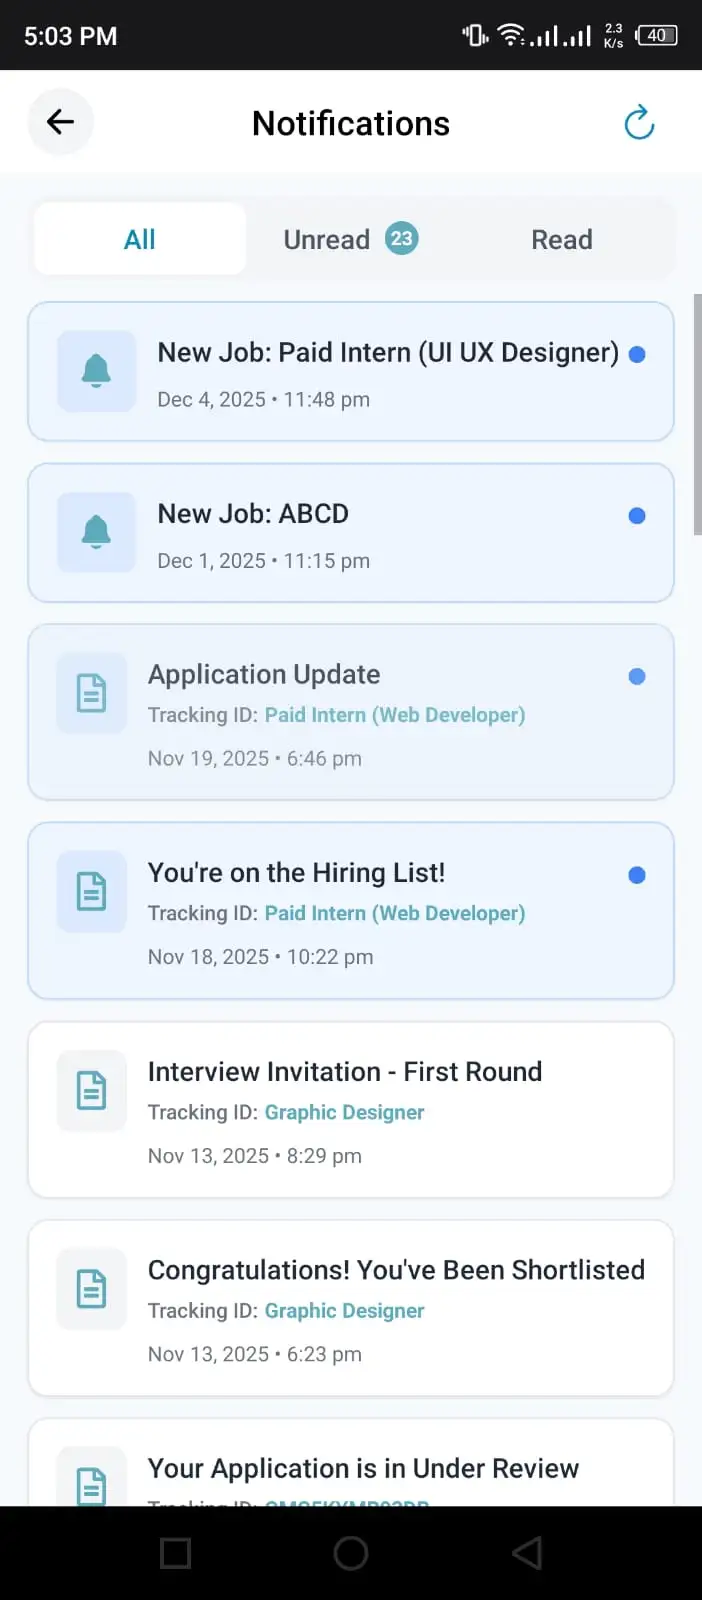Open the Congratulations! You've Been Shortlisted notification
702x1600 pixels.
click(396, 1270)
